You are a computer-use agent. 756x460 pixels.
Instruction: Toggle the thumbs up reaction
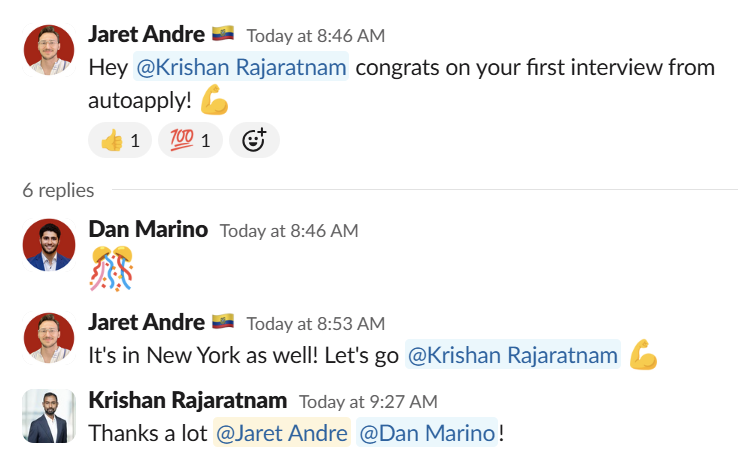pos(120,140)
